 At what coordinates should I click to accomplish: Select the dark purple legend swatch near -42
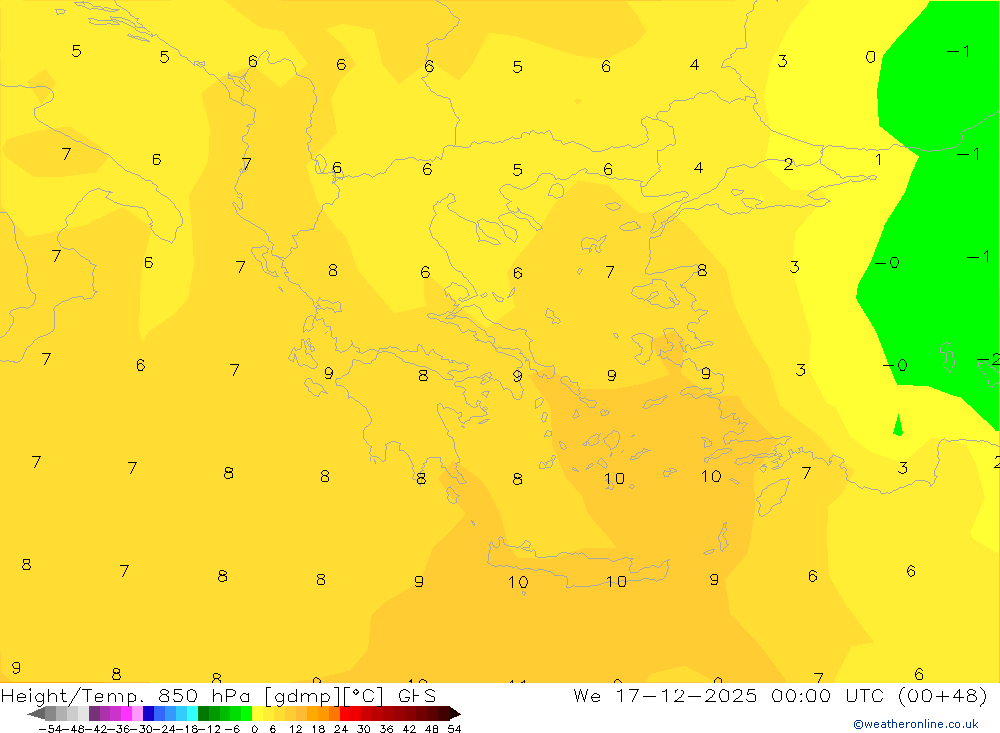point(94,714)
